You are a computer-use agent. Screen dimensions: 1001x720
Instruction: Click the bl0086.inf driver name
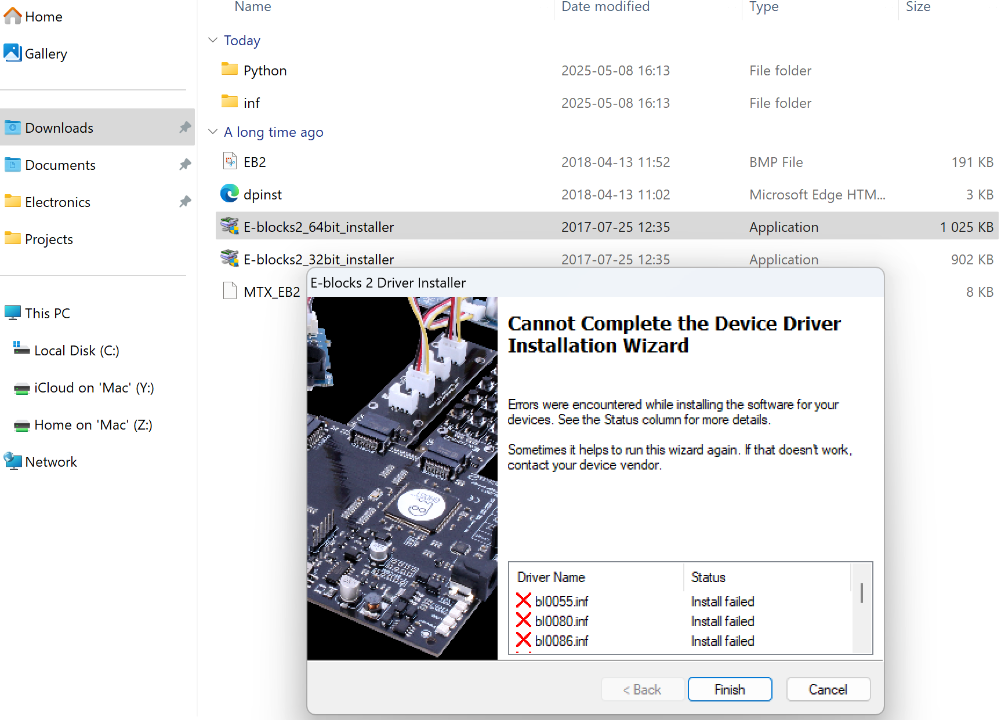coord(562,641)
